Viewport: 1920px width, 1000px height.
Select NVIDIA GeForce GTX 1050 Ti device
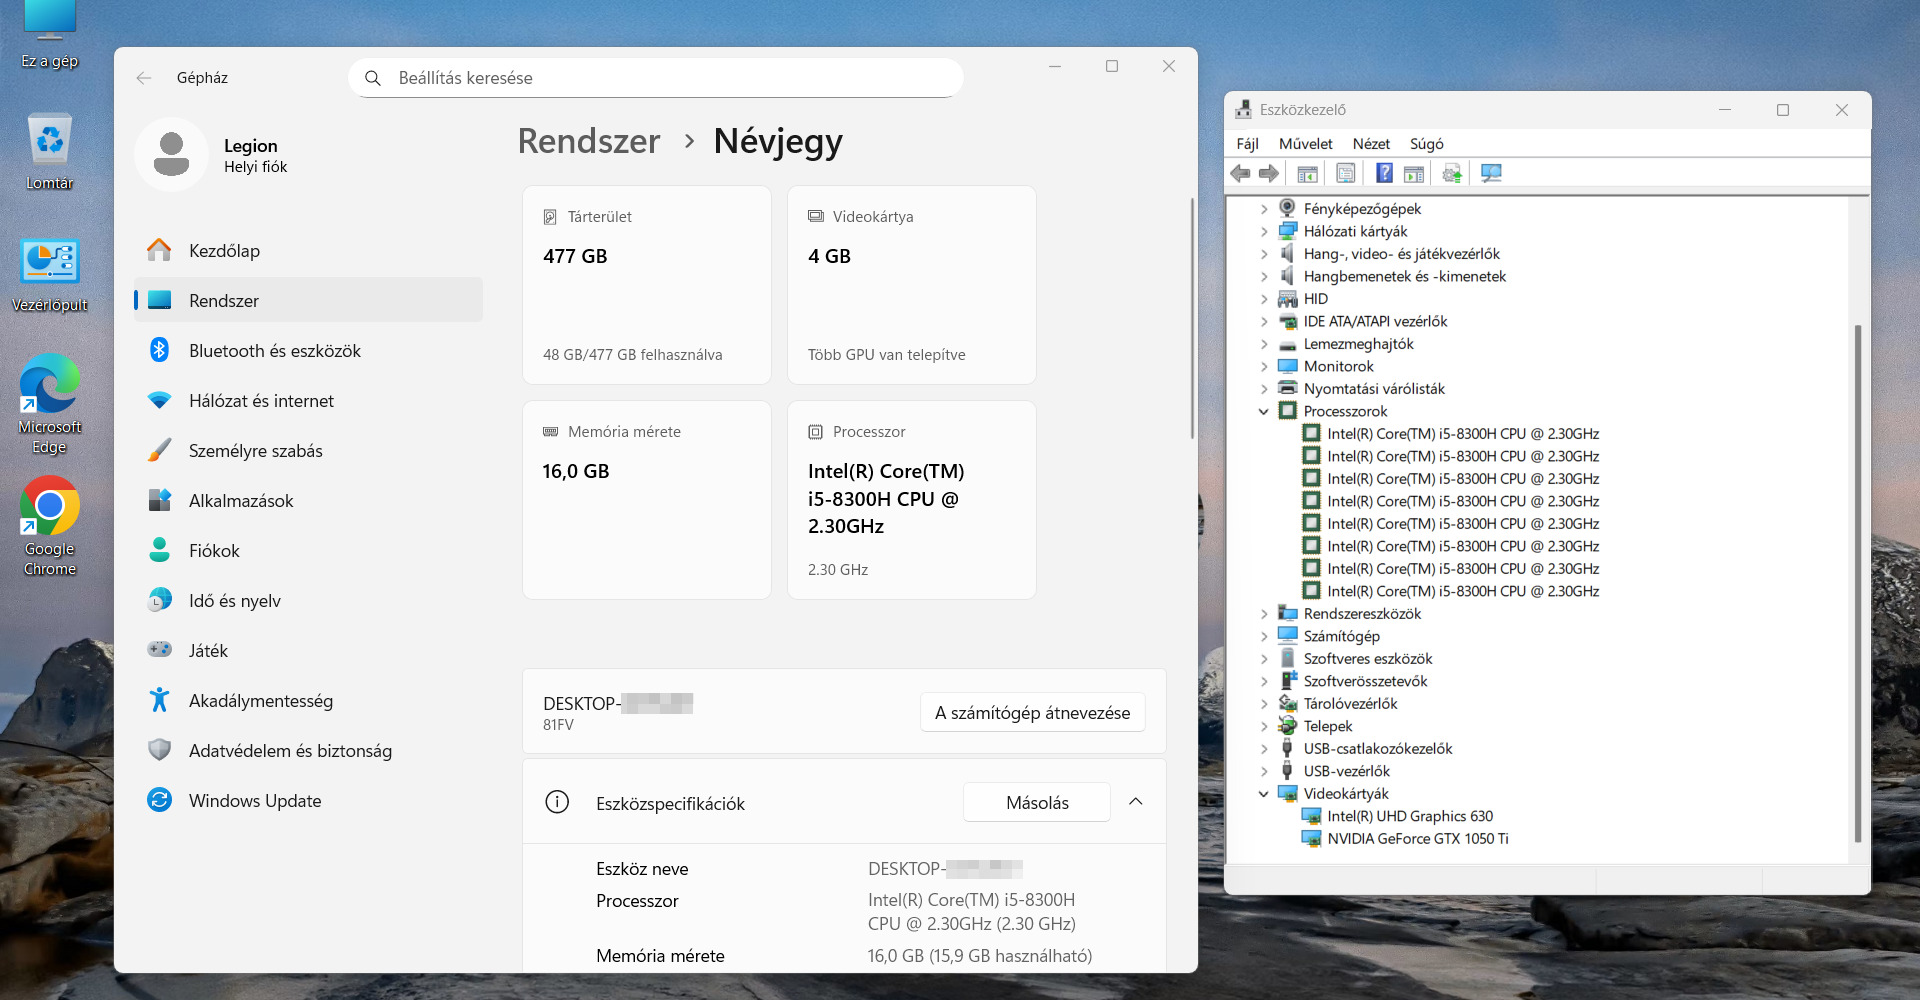click(x=1418, y=839)
